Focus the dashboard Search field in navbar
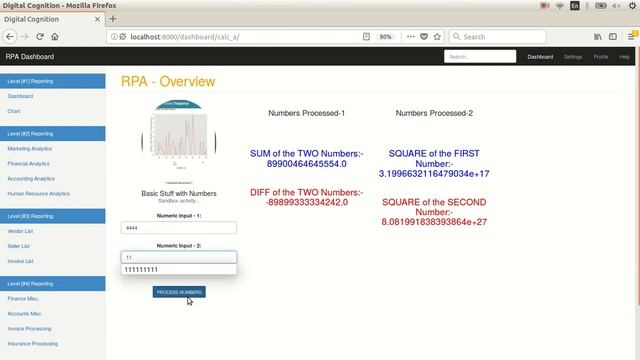Viewport: 640px width, 360px height. coord(480,56)
